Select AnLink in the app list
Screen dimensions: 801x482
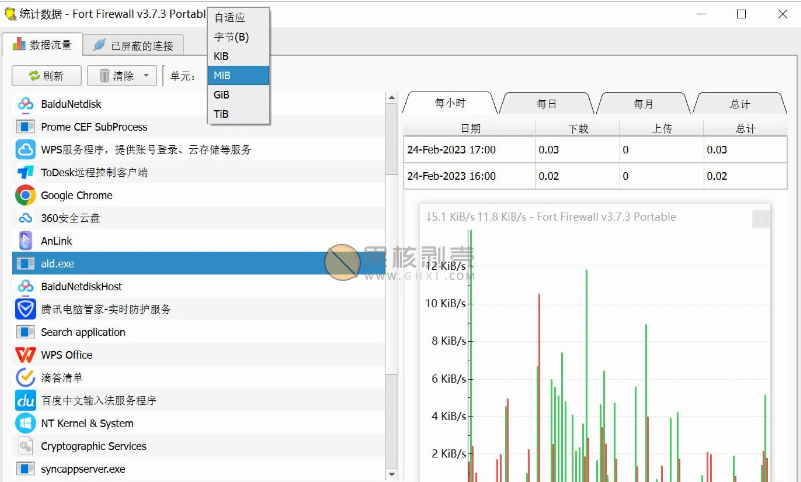point(198,240)
